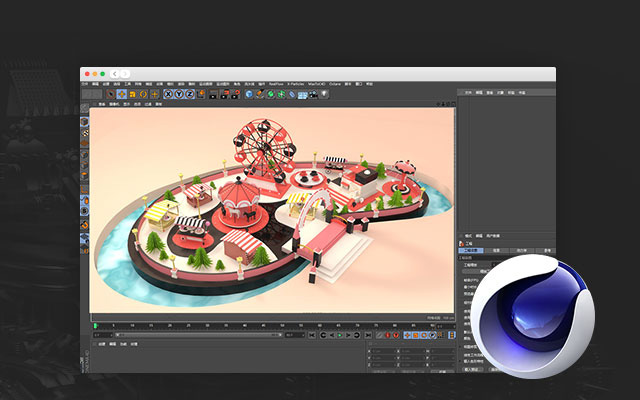Image resolution: width=640 pixels, height=400 pixels.
Task: Click the Camera object icon
Action: pyautogui.click(x=313, y=94)
